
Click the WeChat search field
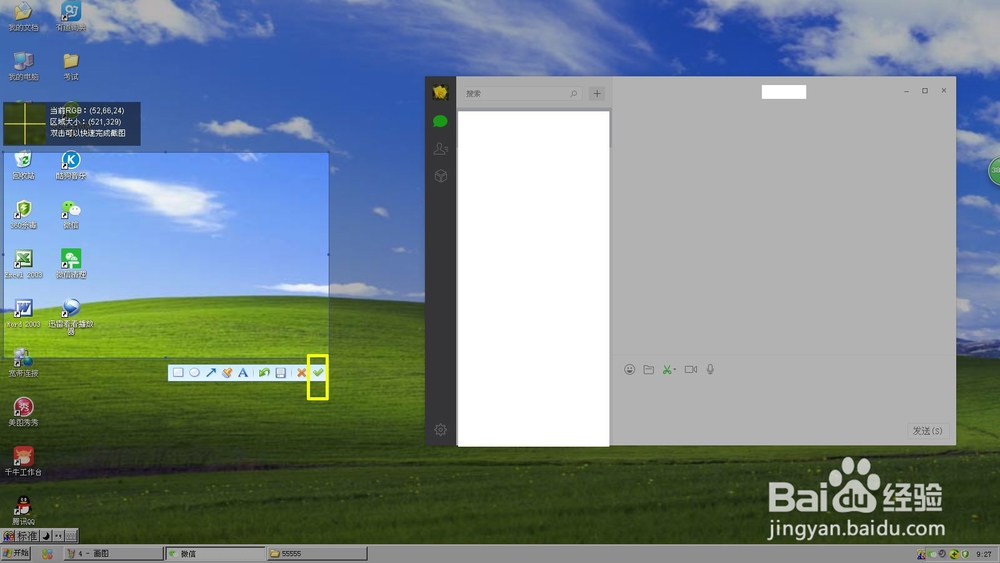522,94
